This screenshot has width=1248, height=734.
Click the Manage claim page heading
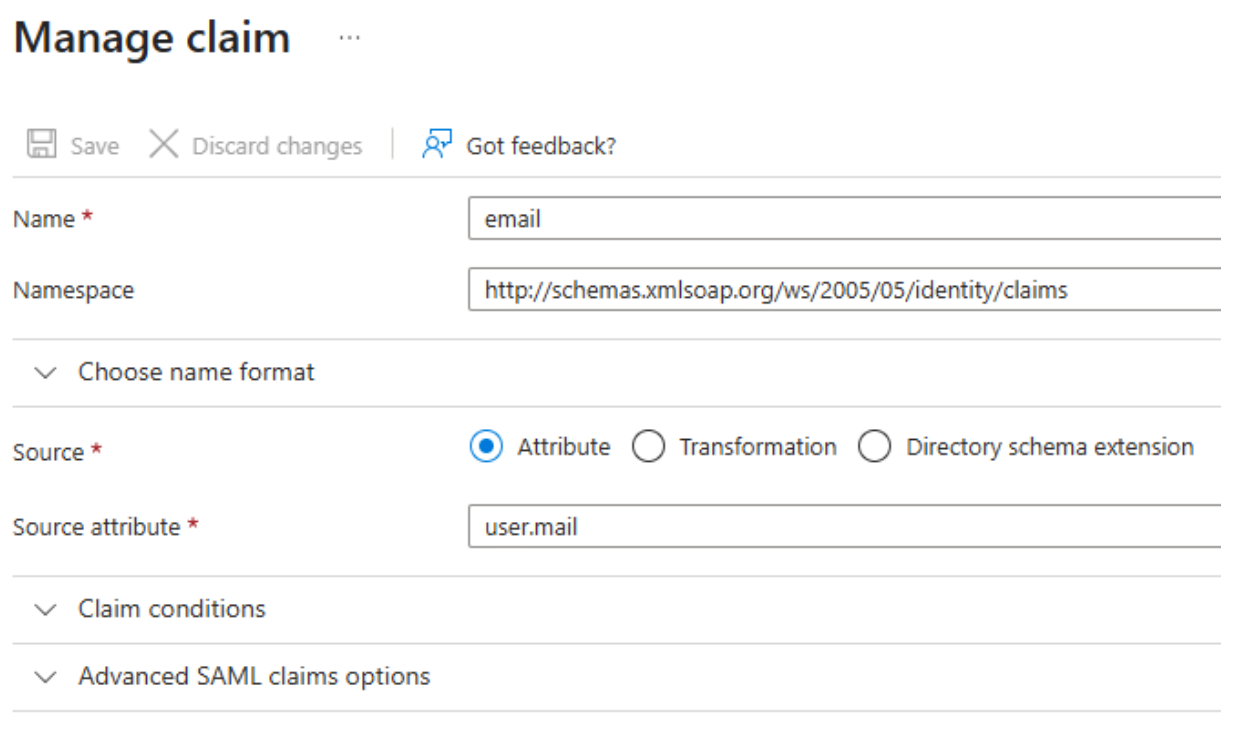152,38
